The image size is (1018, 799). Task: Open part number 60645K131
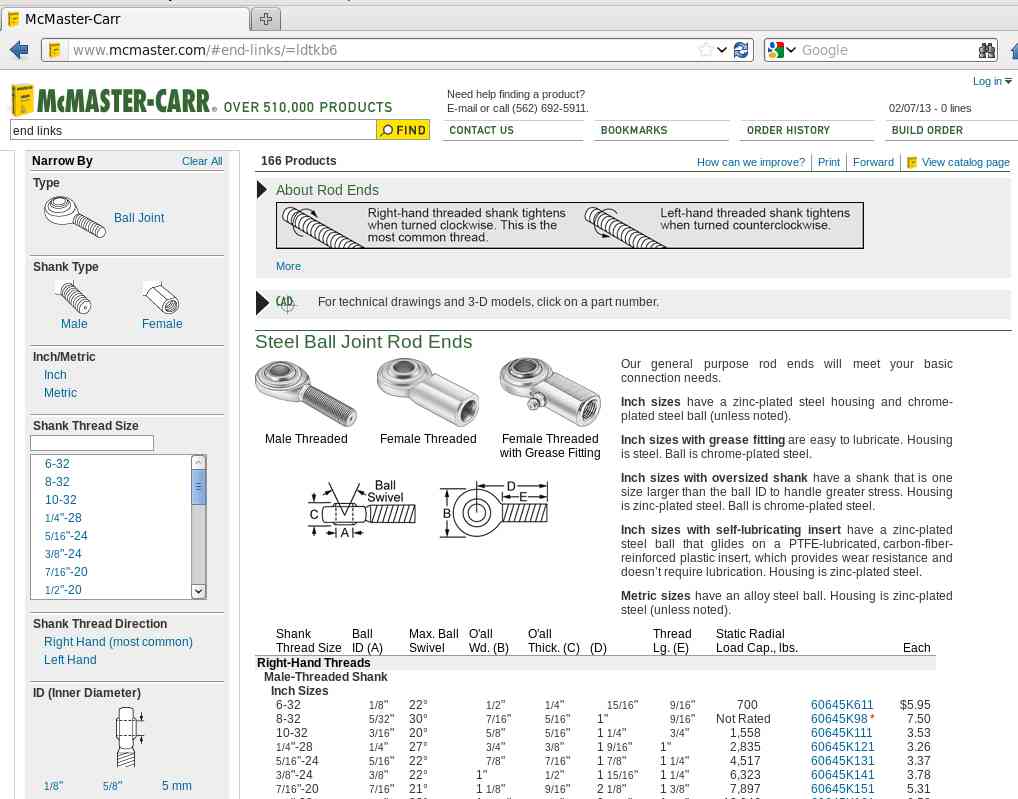[842, 761]
